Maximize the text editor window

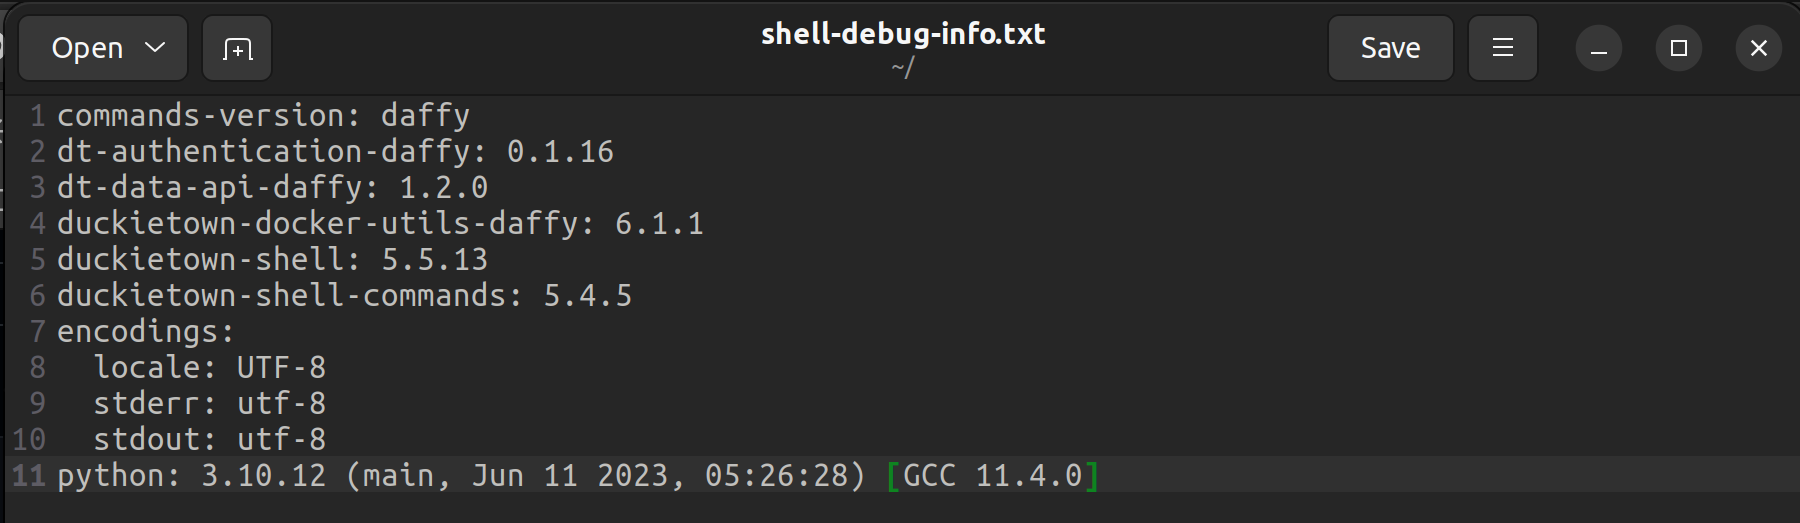pos(1679,48)
